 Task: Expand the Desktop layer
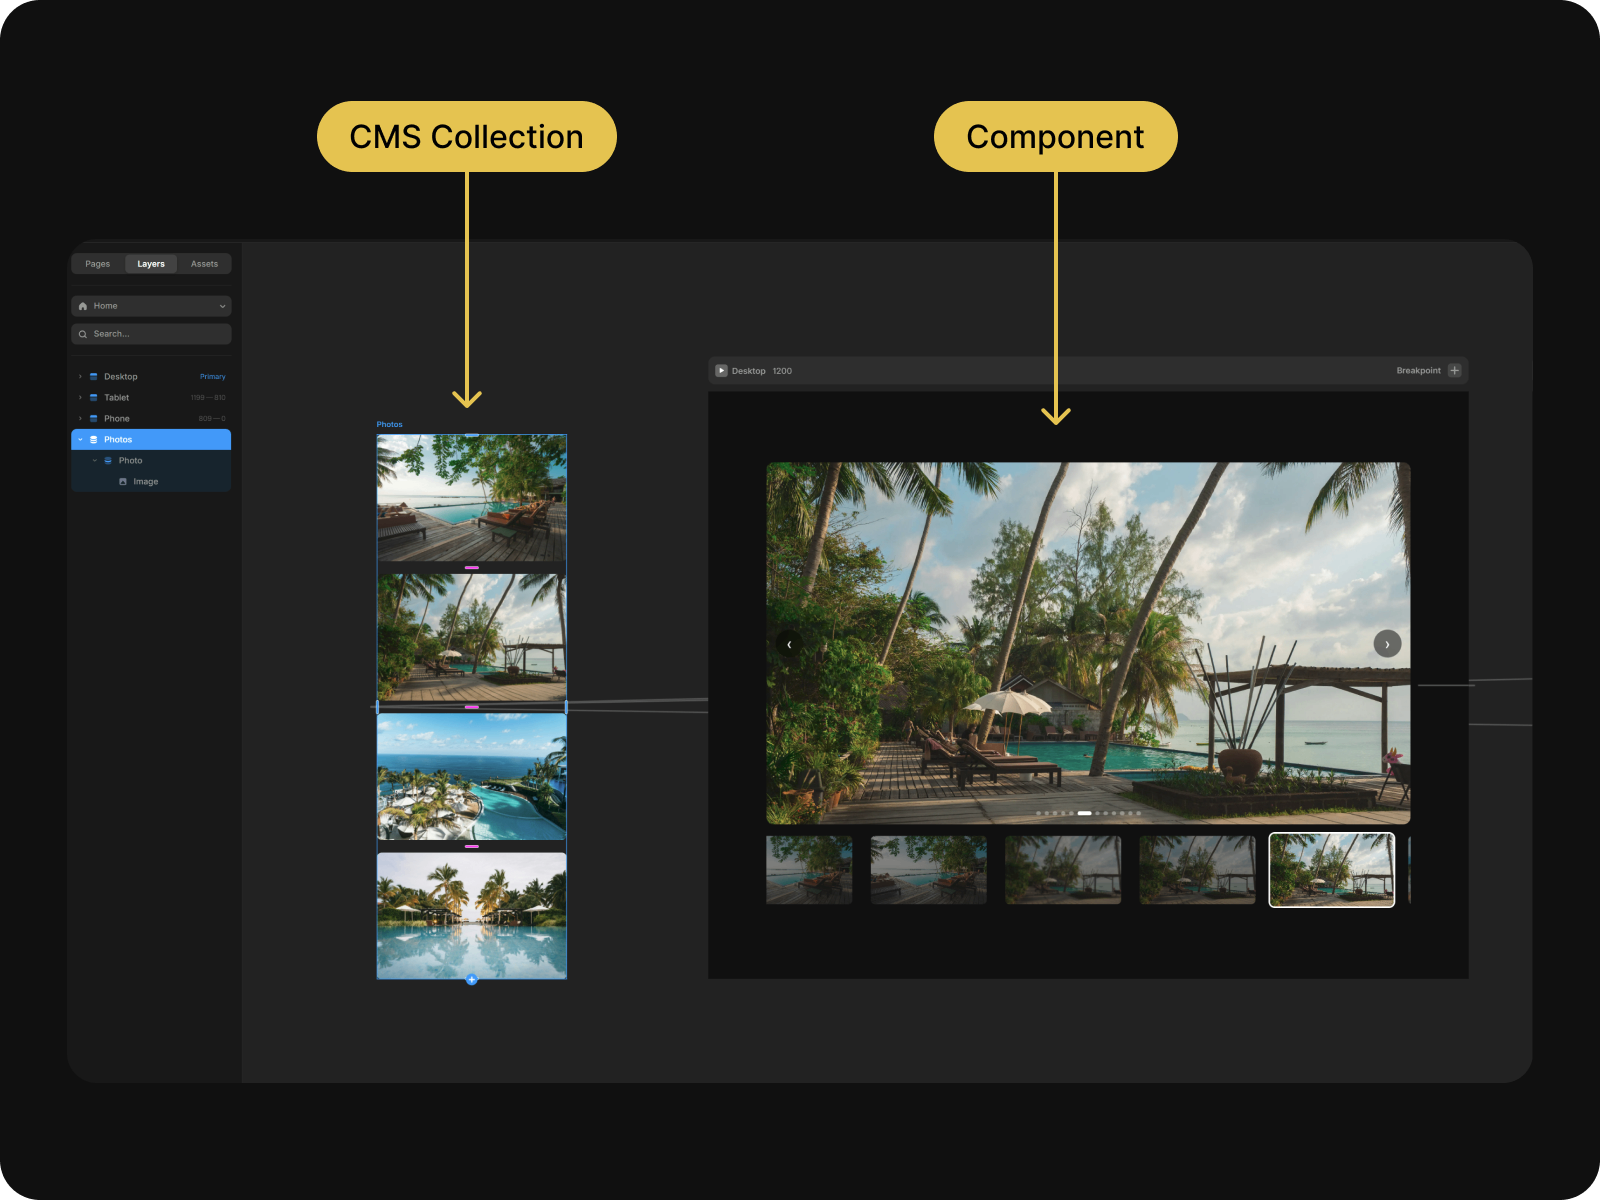(80, 377)
